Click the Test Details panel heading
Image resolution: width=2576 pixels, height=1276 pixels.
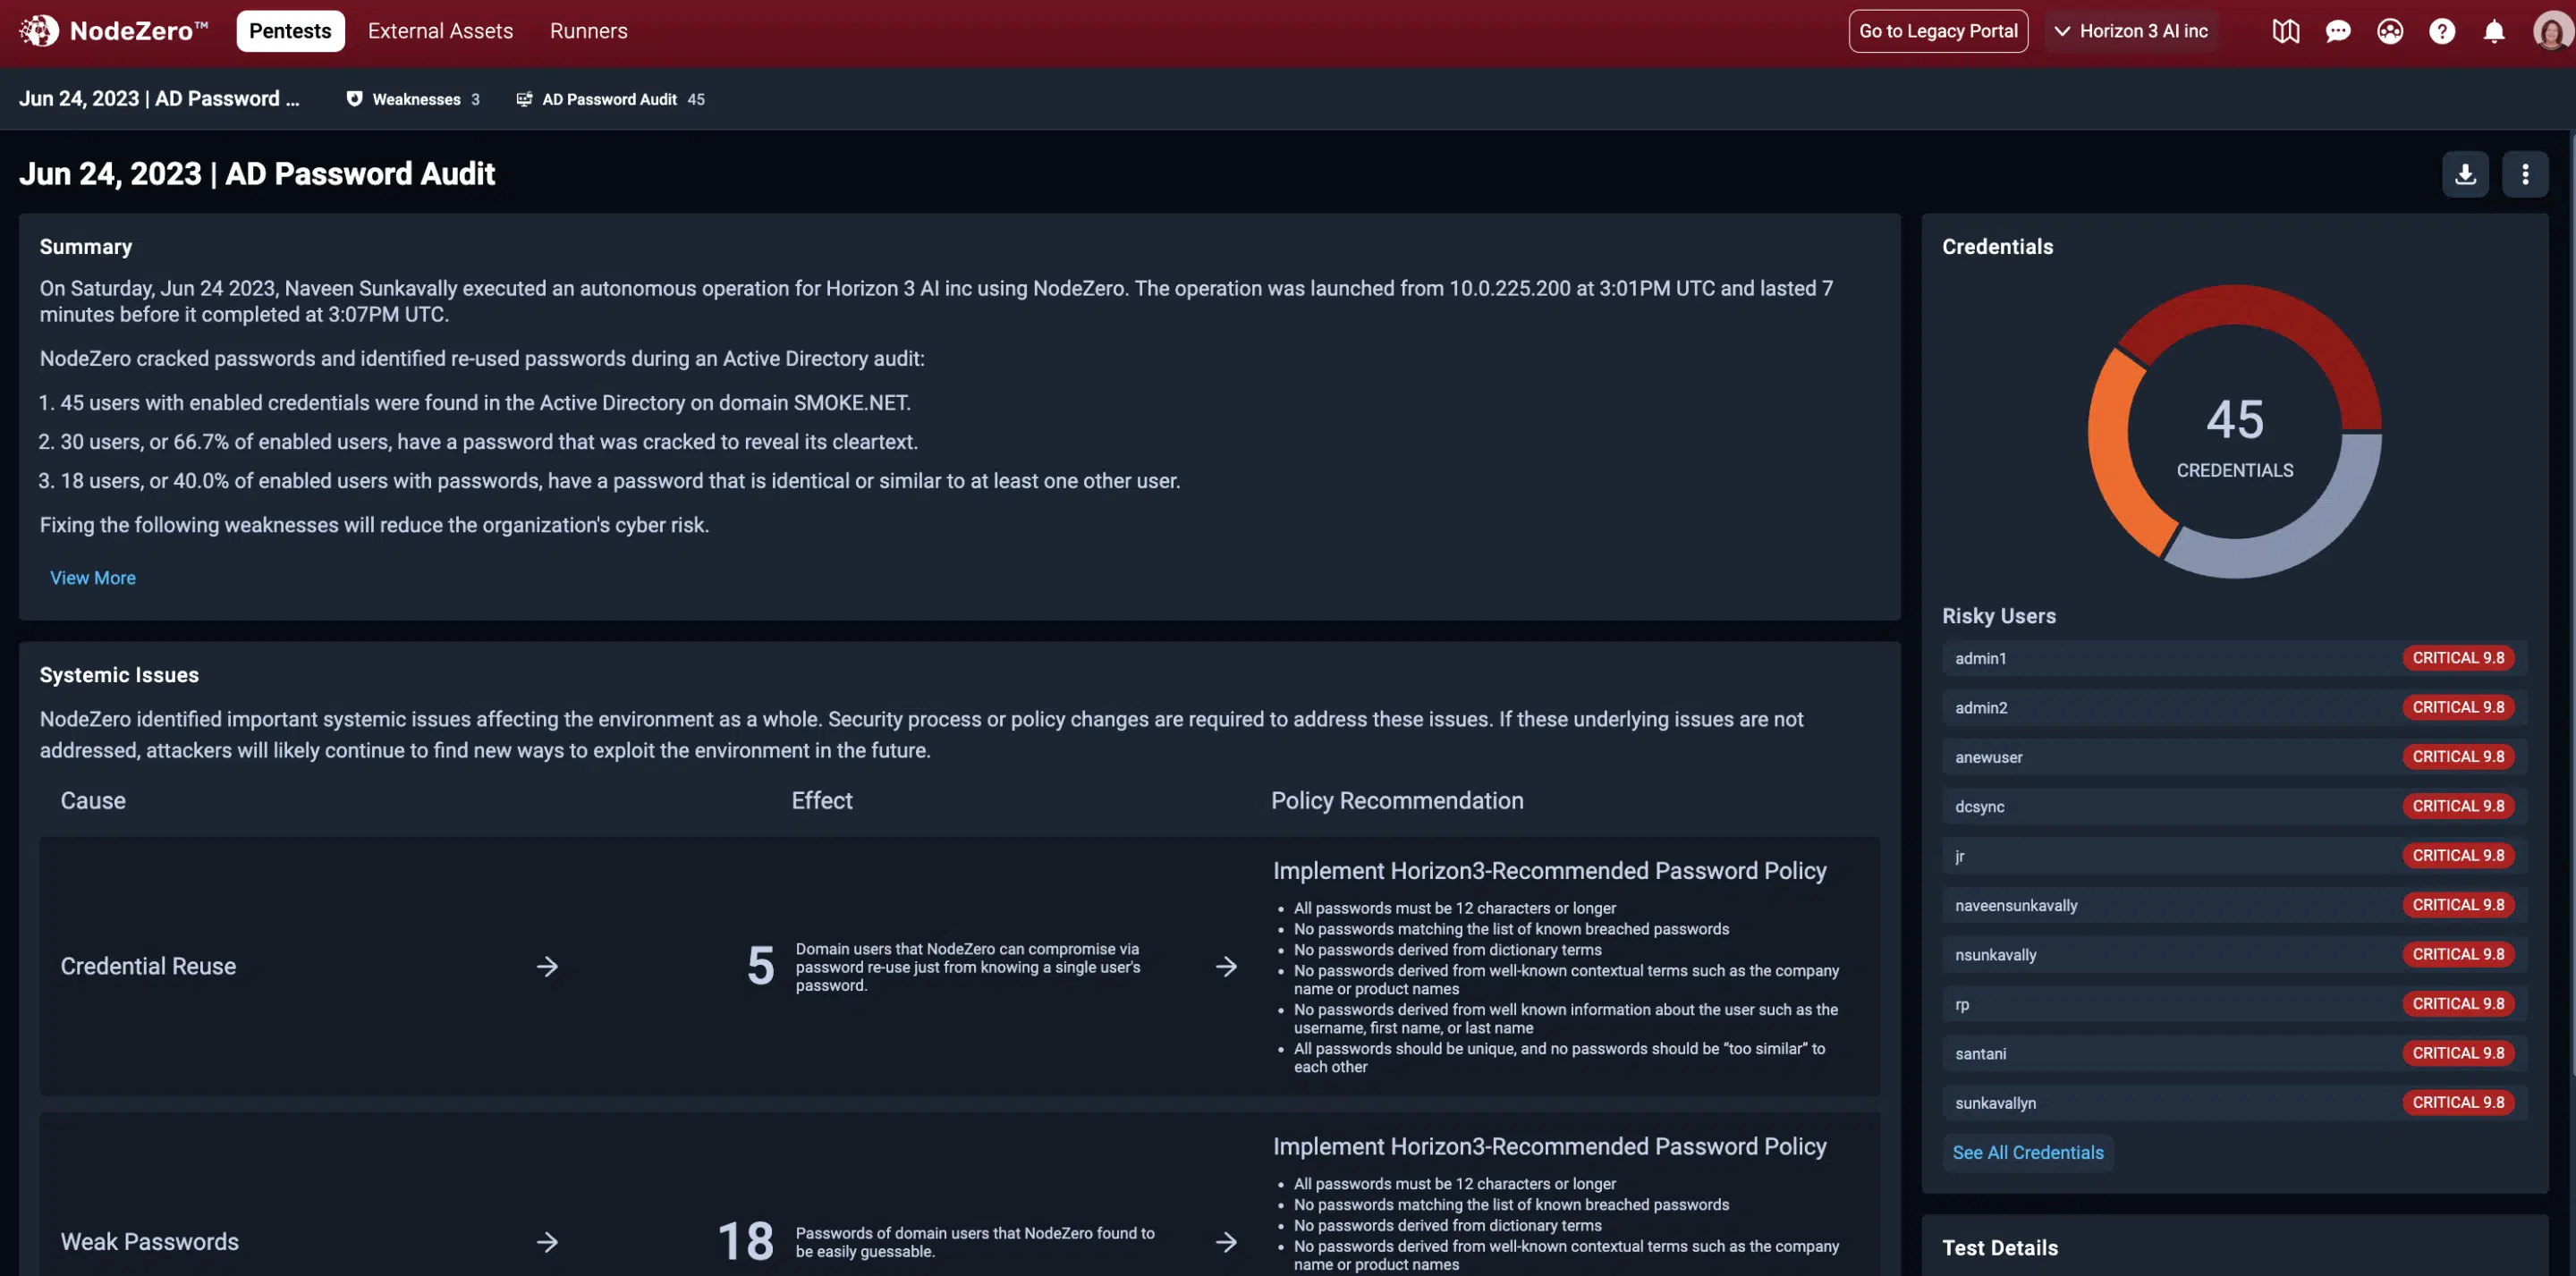tap(1999, 1247)
